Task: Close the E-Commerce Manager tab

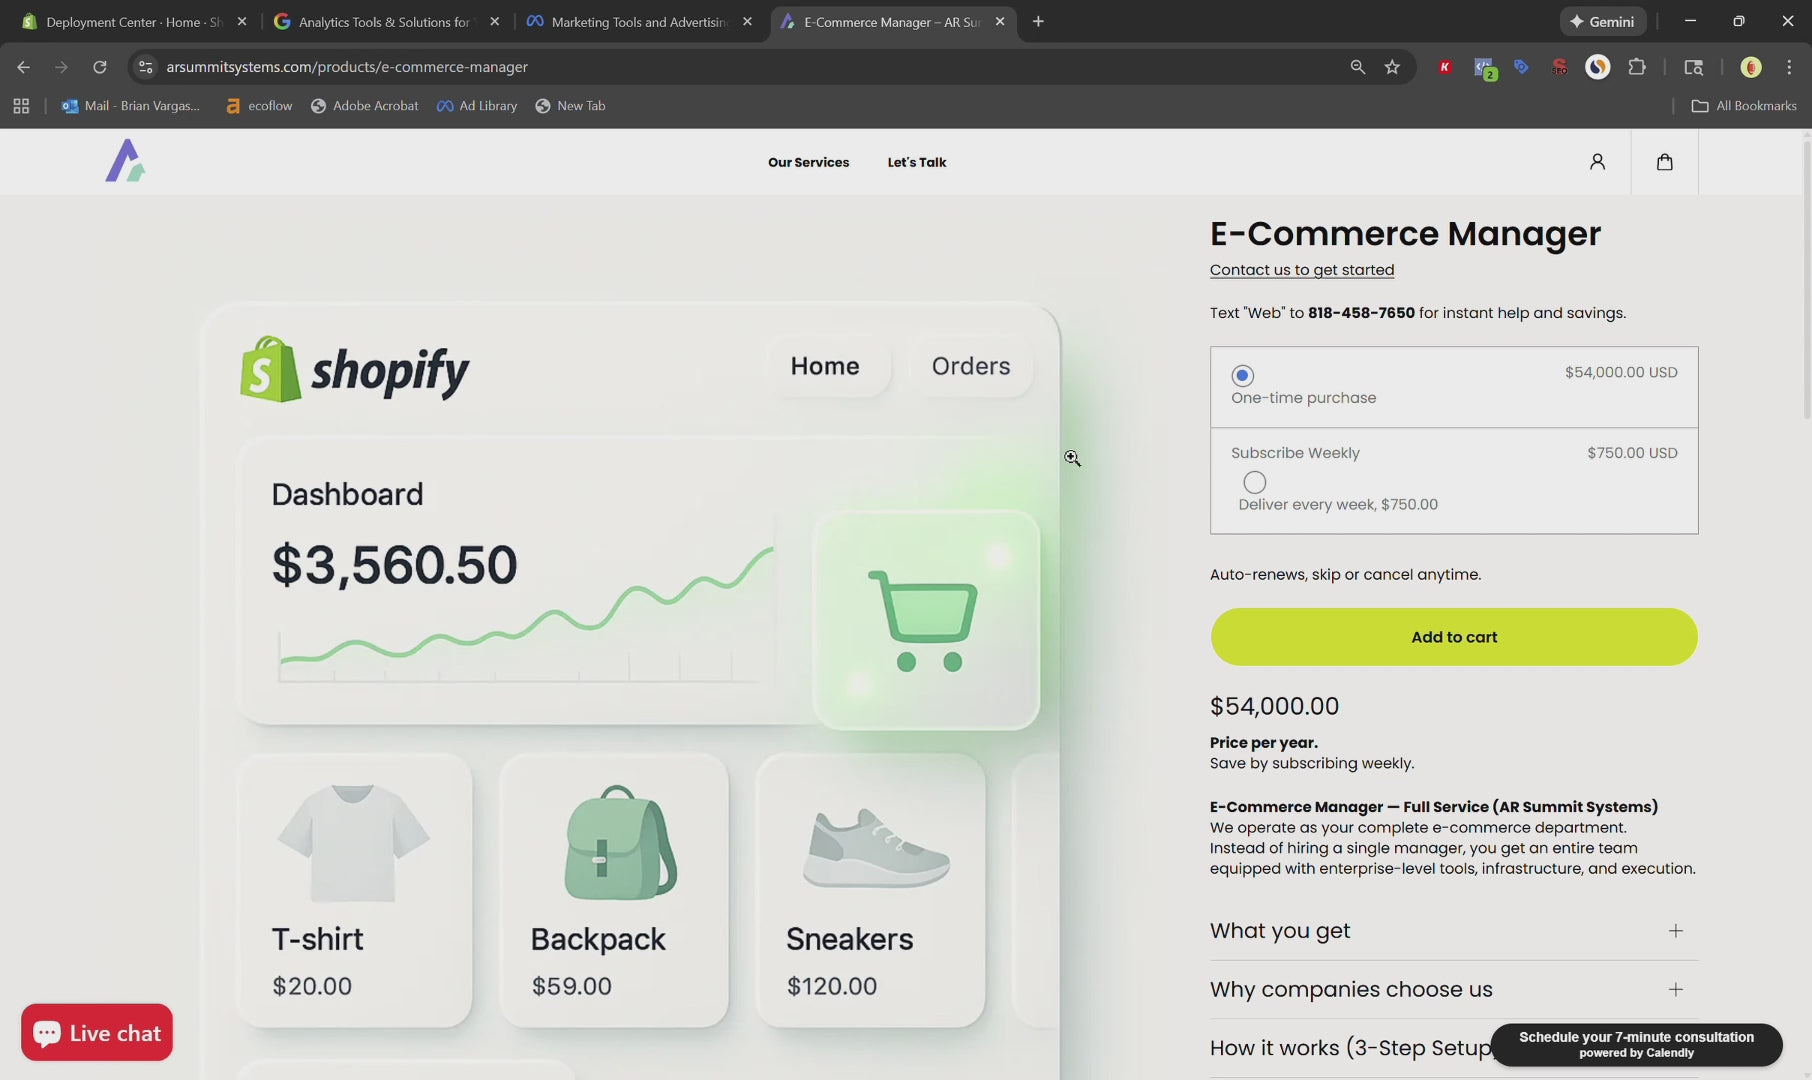Action: (1000, 21)
